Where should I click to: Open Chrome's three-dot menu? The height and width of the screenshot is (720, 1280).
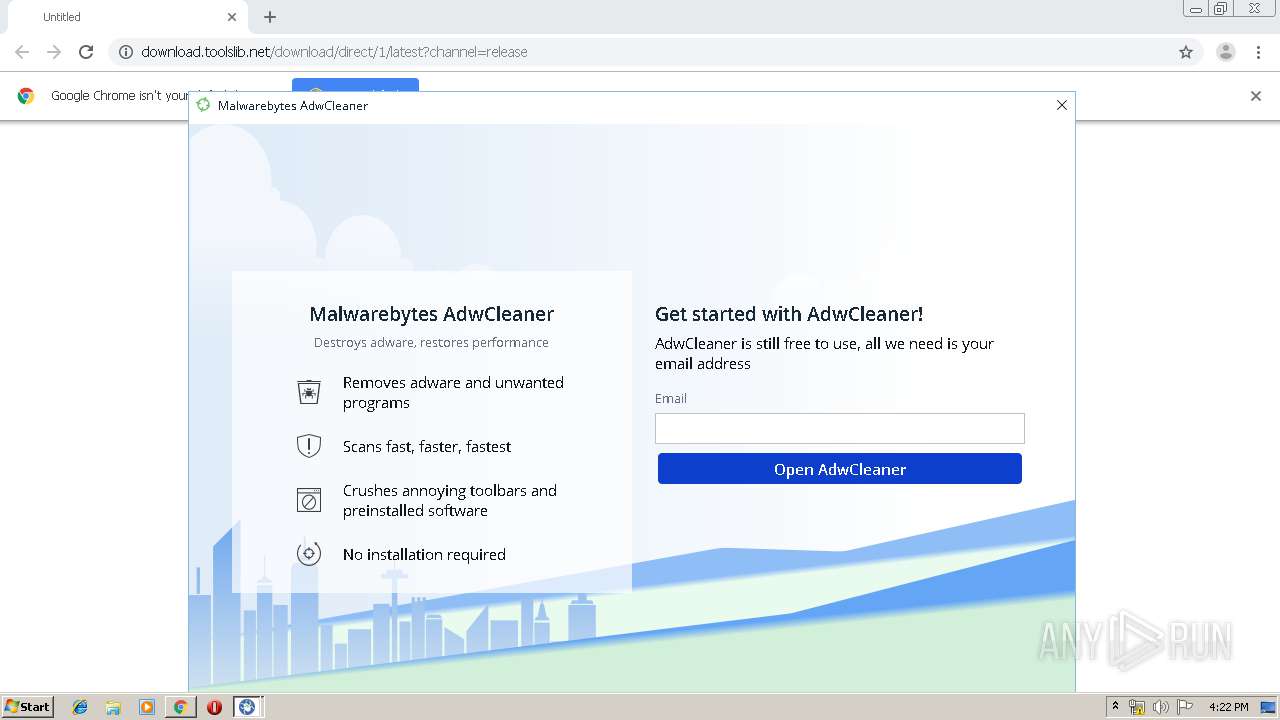coord(1258,52)
